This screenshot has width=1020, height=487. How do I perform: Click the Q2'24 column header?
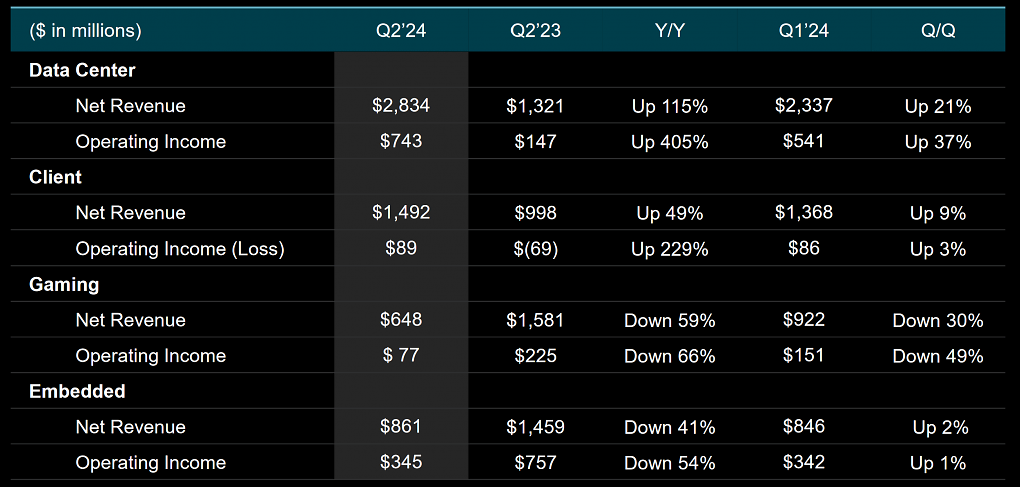click(x=401, y=31)
